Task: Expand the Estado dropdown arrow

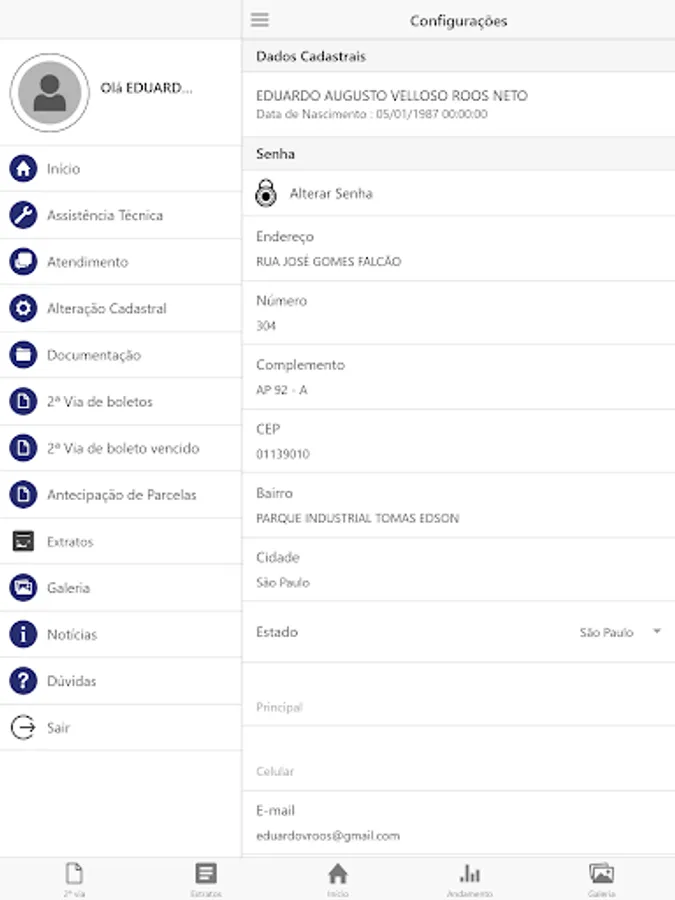Action: pyautogui.click(x=657, y=631)
